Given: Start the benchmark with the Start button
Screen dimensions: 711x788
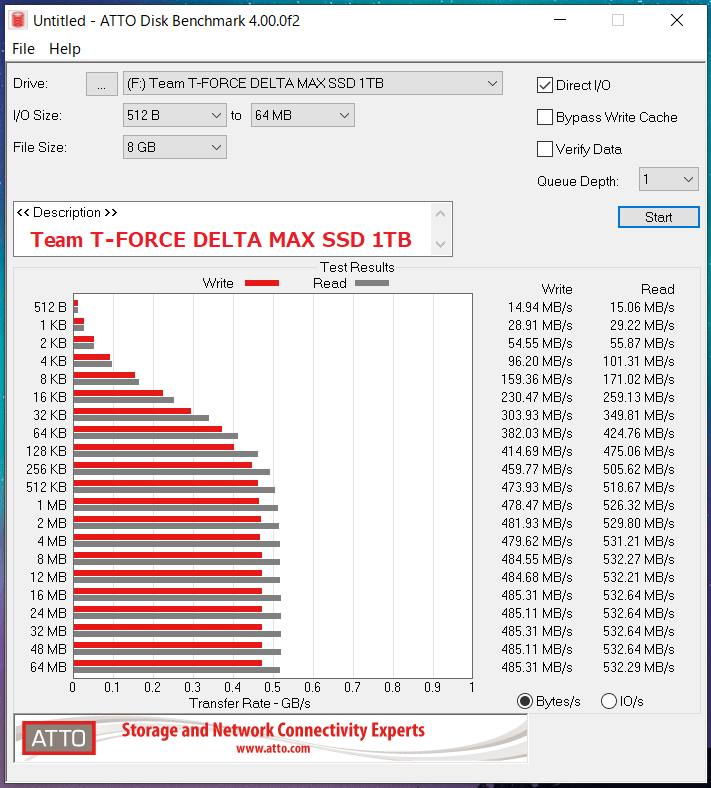Looking at the screenshot, I should [x=658, y=217].
